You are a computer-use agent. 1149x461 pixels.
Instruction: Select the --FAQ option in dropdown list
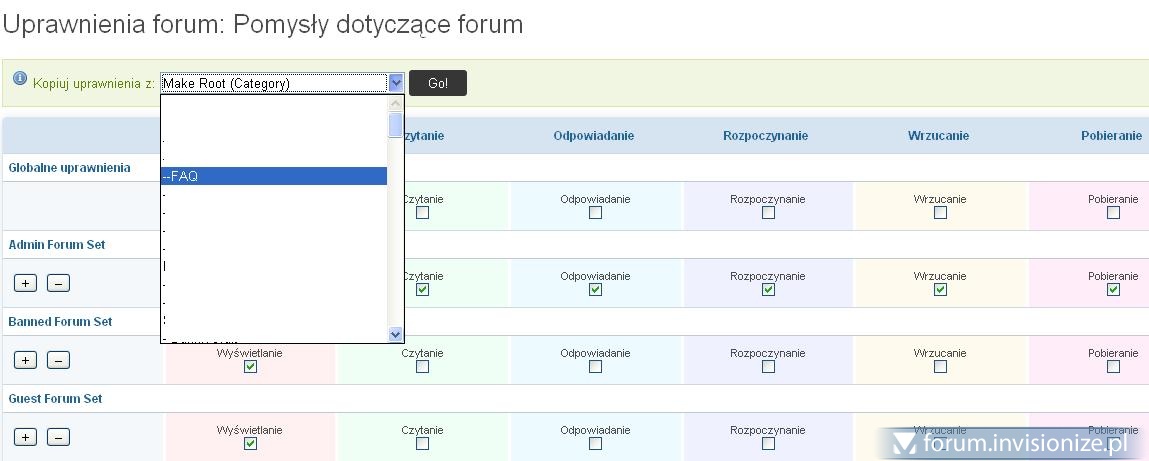coord(273,176)
